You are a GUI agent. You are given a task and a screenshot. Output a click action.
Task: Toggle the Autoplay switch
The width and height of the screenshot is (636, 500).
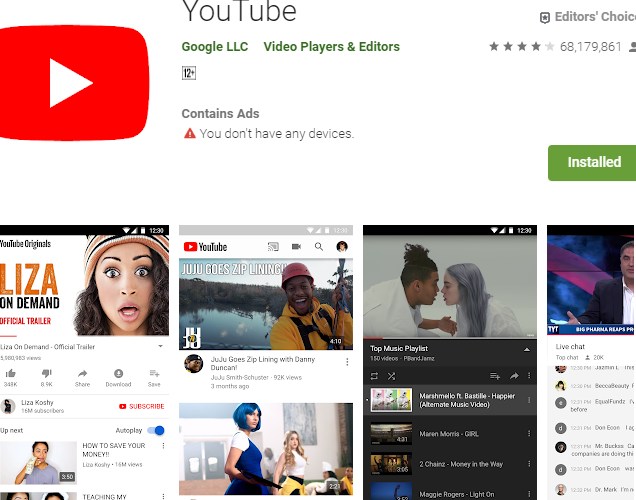pos(156,430)
